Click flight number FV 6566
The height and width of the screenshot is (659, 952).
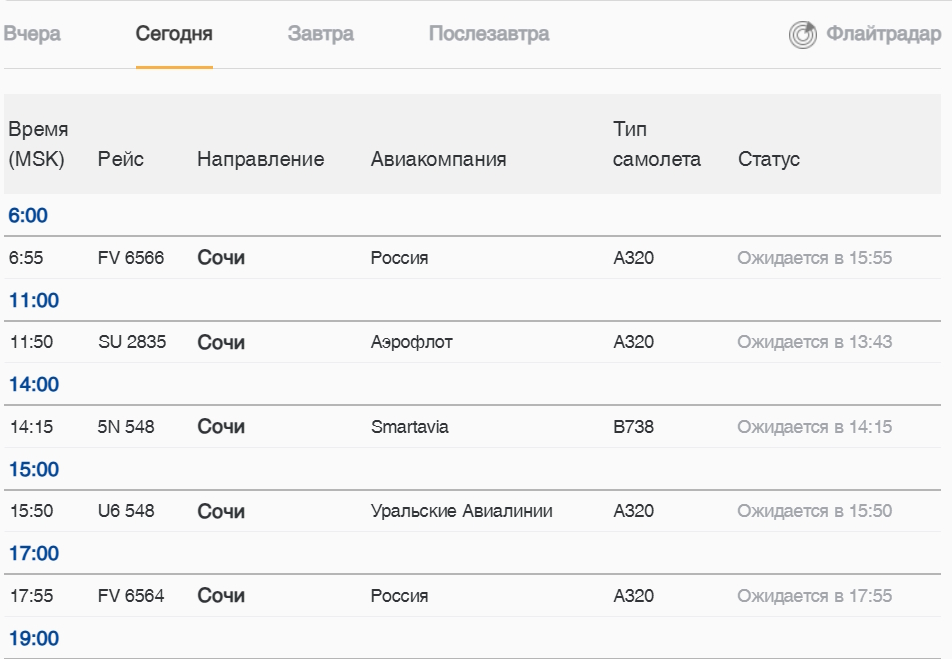point(131,258)
